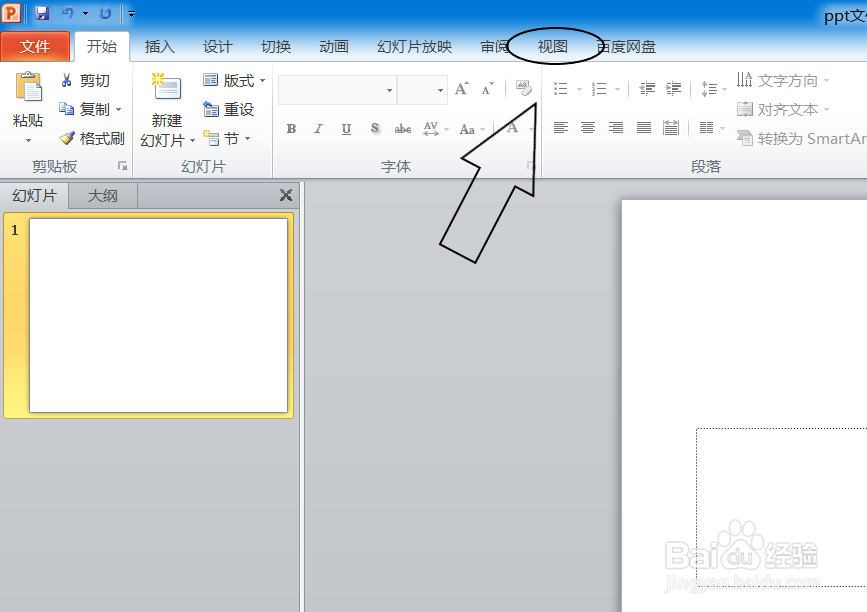This screenshot has height=612, width=867.
Task: Open the Character Spacing AV menu
Action: pos(435,129)
